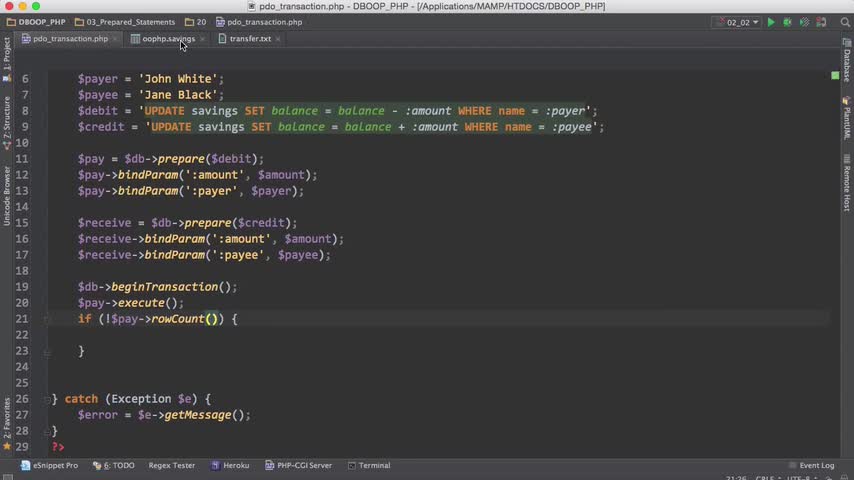Click the listen for debug connections icon
The height and width of the screenshot is (480, 854).
pyautogui.click(x=821, y=22)
